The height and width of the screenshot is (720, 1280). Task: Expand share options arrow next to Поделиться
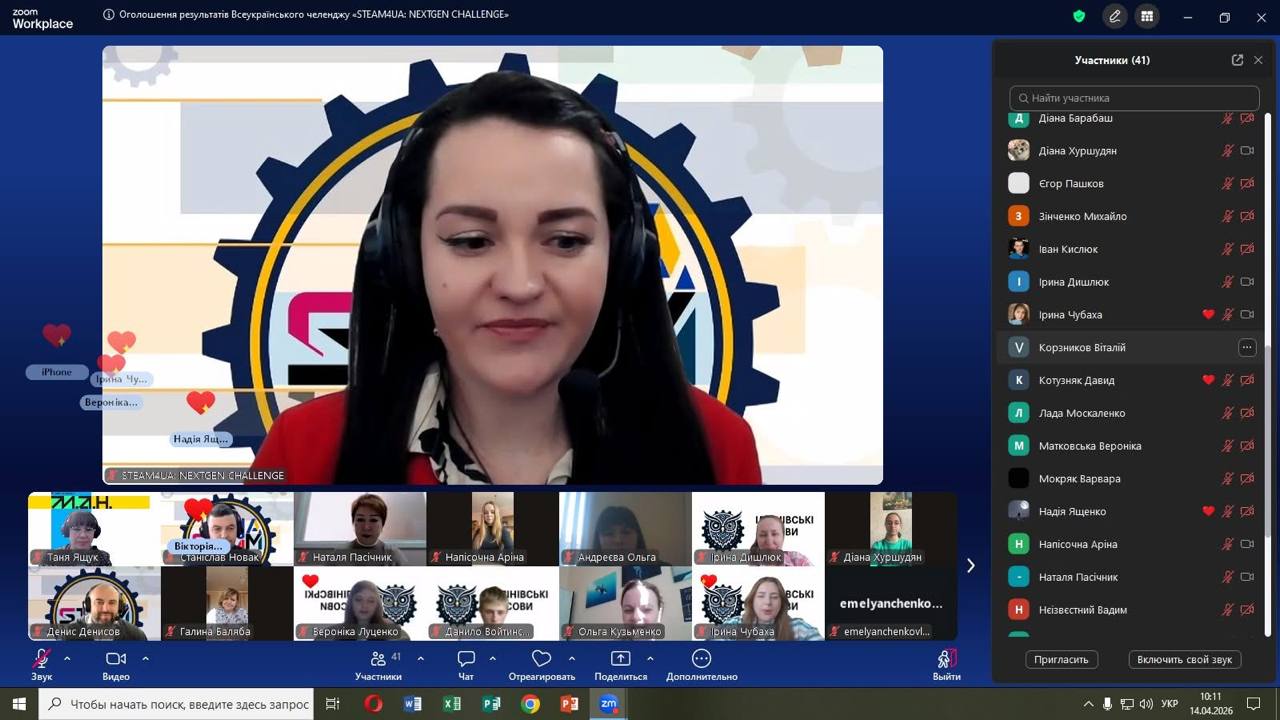tap(650, 659)
